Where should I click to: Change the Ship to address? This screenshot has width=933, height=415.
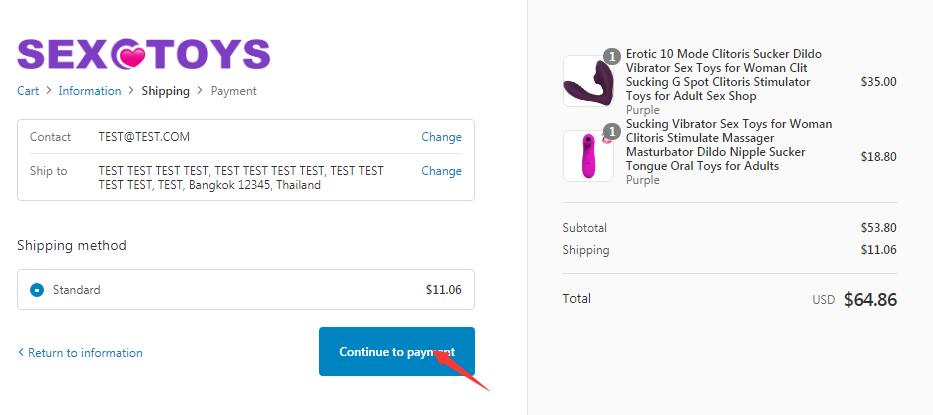coord(441,171)
